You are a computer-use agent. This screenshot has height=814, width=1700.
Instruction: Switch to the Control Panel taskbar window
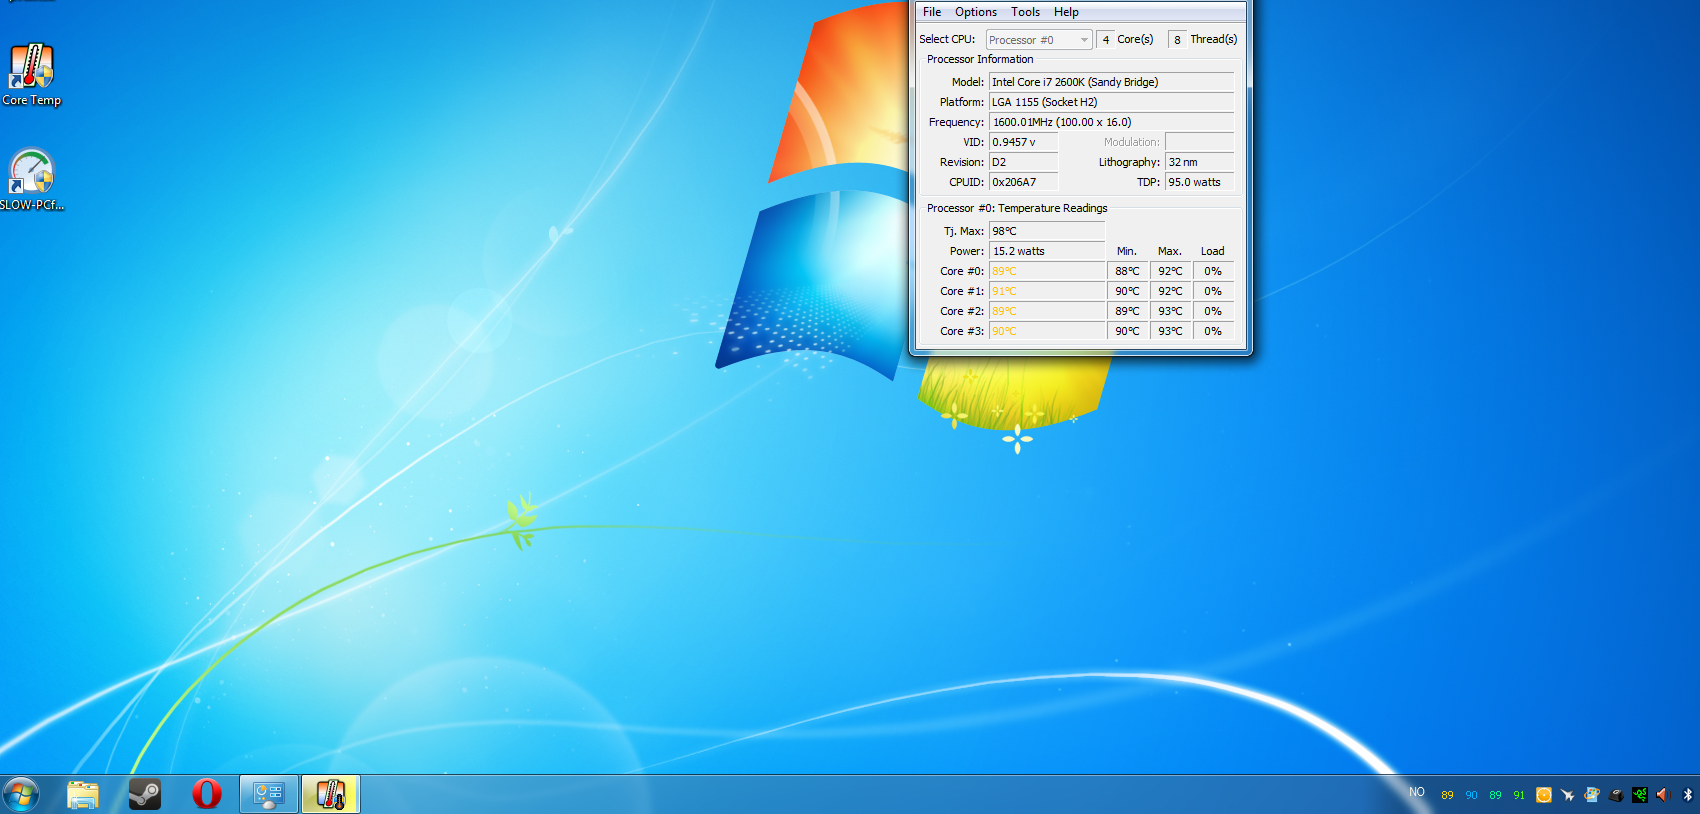pos(269,795)
